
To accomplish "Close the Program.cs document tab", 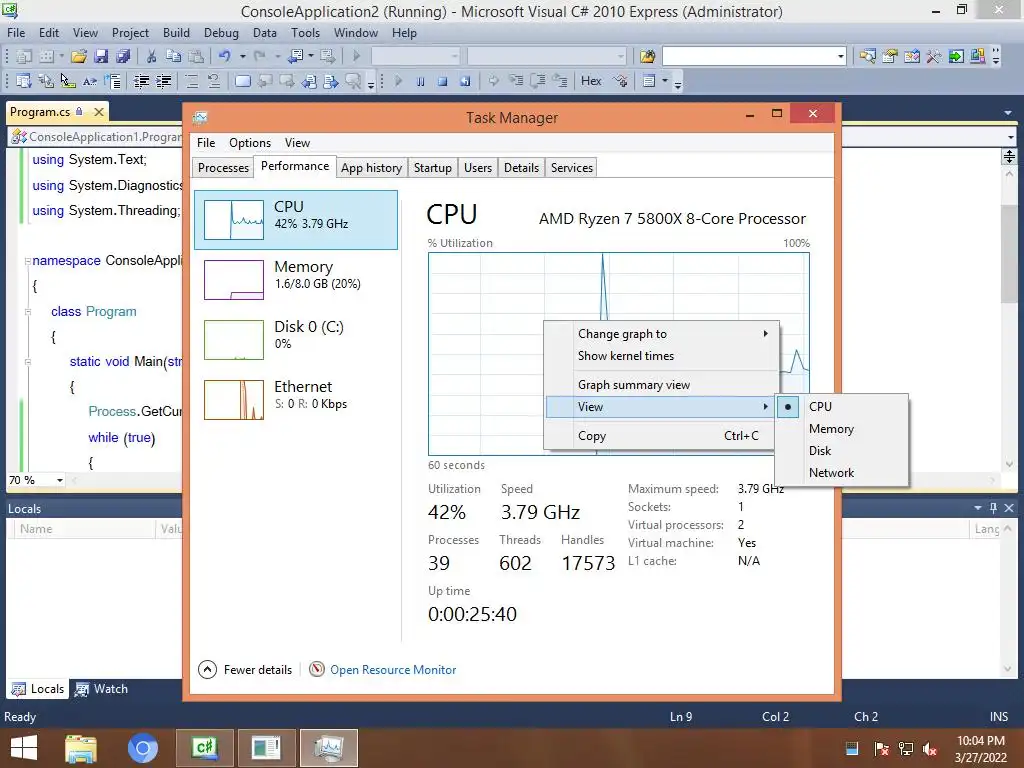I will click(x=99, y=112).
